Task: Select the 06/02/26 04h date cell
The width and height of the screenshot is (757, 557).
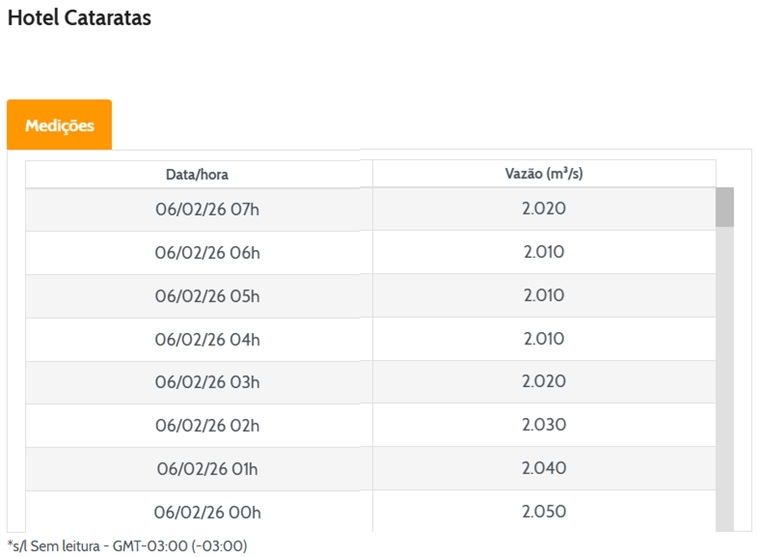Action: coord(207,339)
